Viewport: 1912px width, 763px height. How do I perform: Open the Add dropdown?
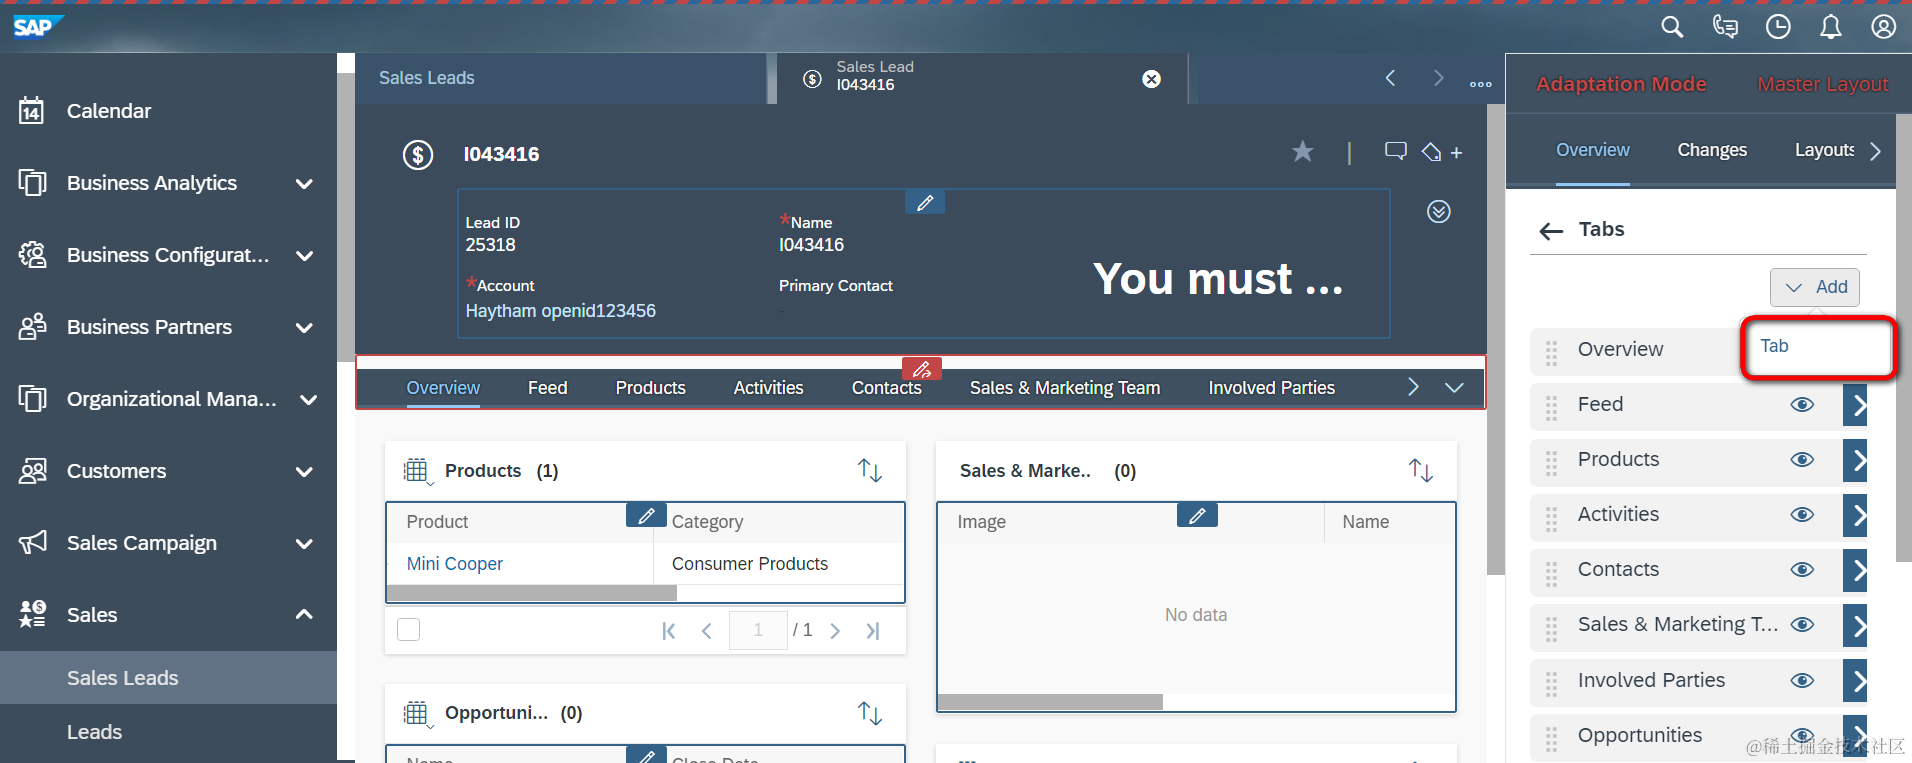(x=1815, y=287)
